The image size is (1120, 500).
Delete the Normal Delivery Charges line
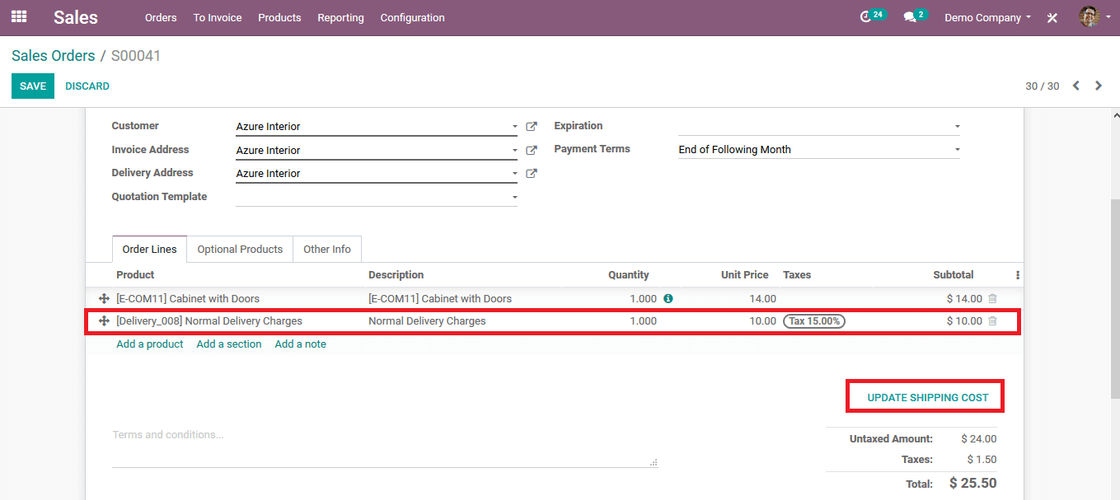[x=992, y=321]
